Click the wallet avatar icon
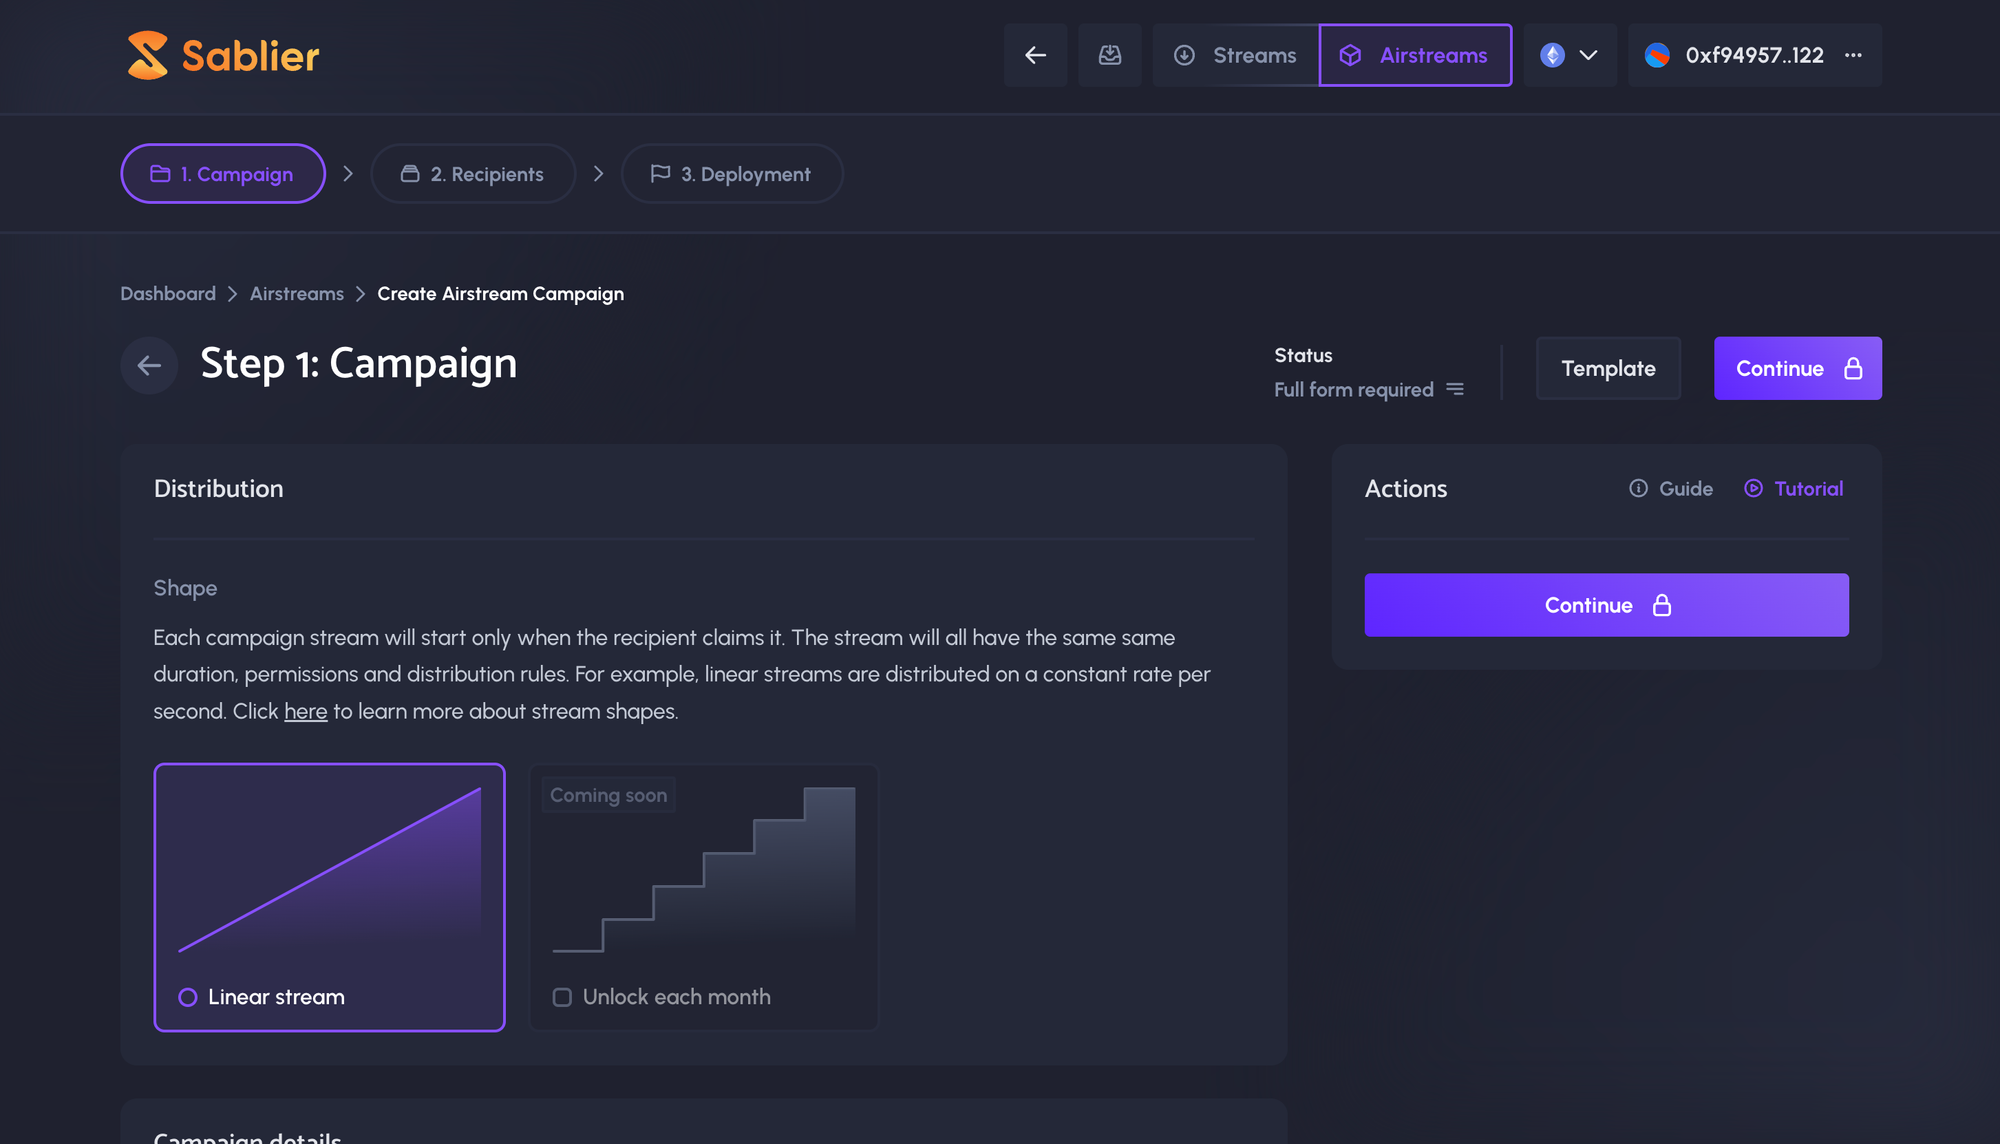Screen dimensions: 2000x1144 click(1657, 55)
